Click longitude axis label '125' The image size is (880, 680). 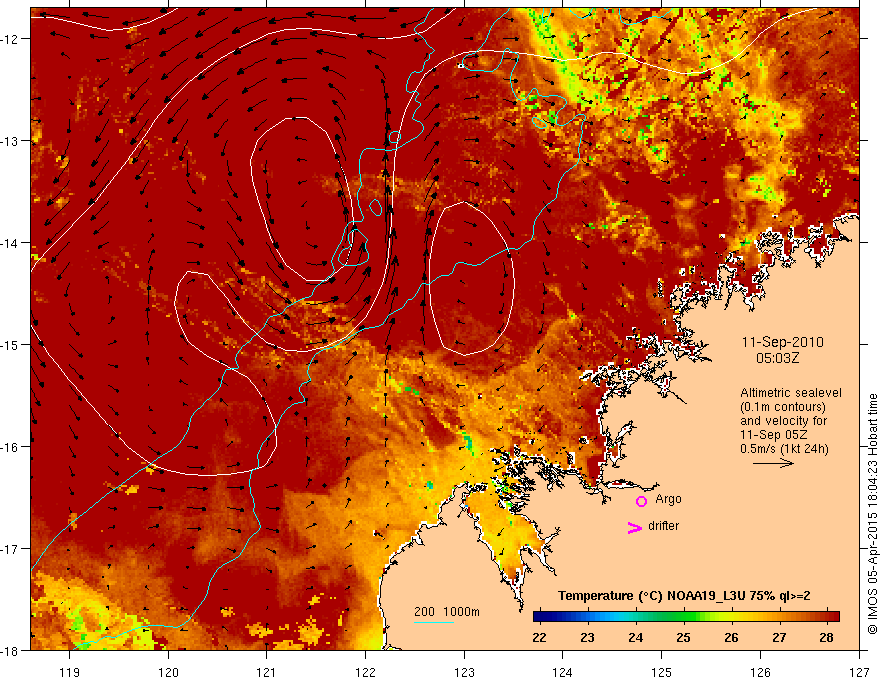662,672
